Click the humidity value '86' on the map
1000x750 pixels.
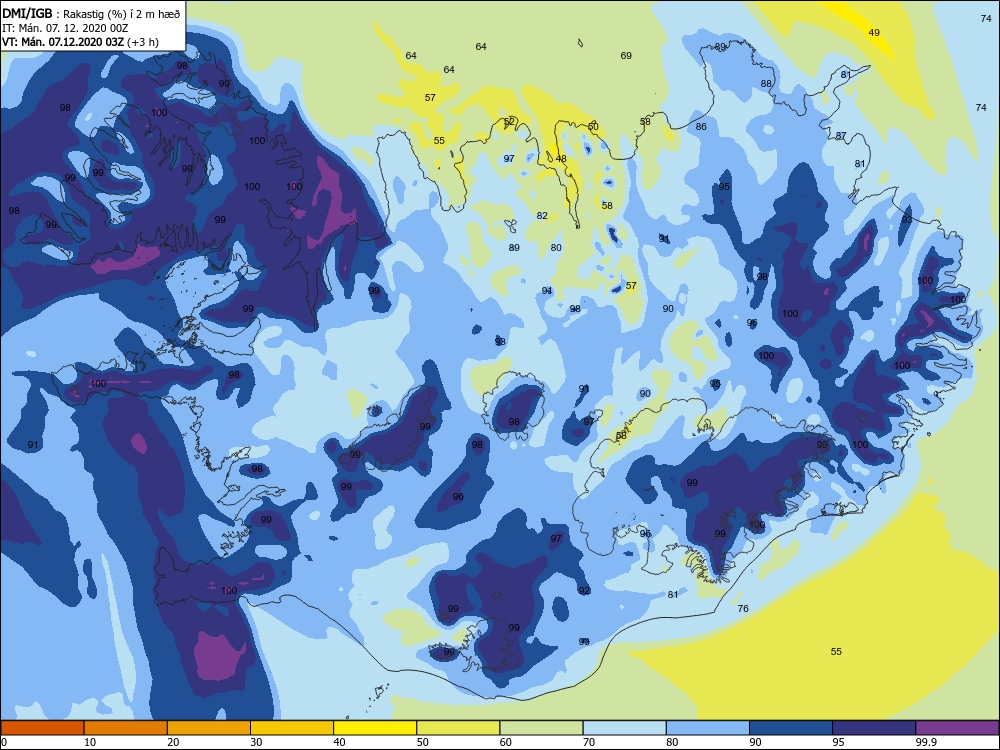701,127
